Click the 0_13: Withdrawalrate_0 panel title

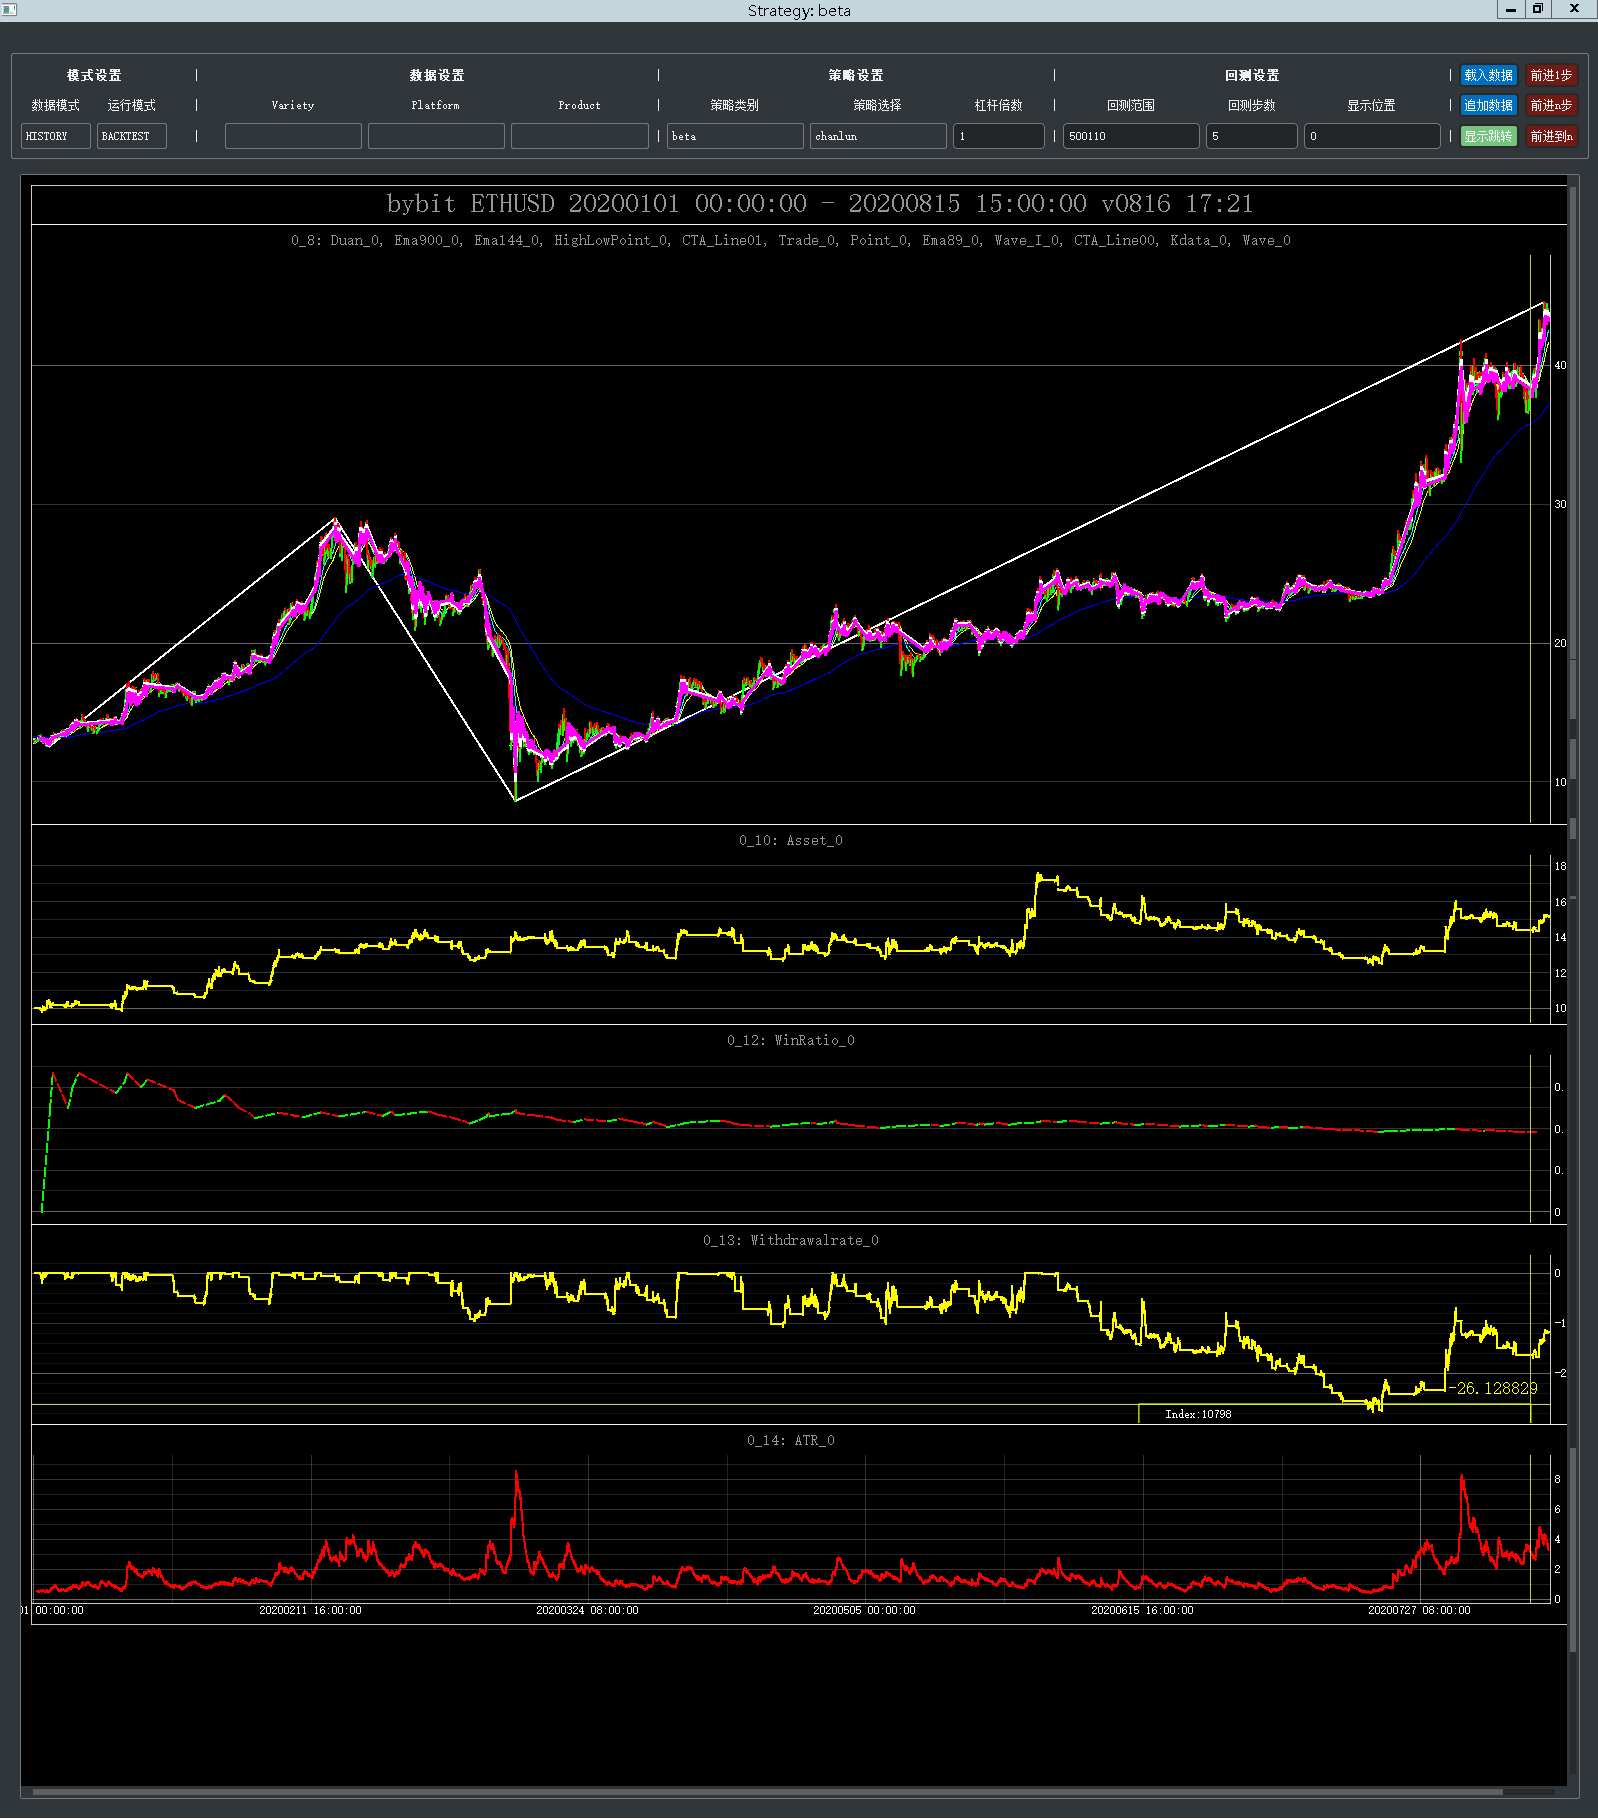(x=791, y=1240)
